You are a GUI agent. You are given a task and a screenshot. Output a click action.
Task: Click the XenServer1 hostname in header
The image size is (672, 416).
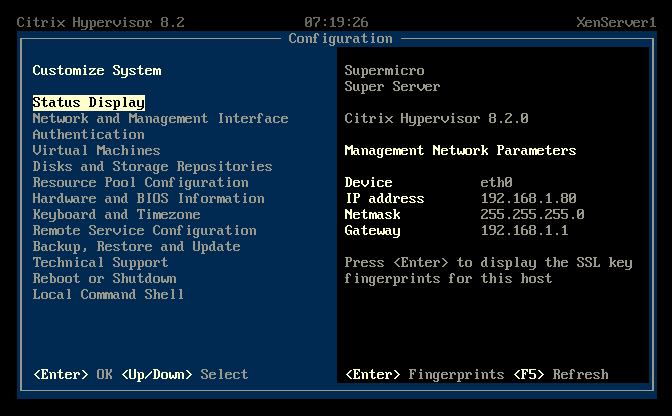coord(616,22)
